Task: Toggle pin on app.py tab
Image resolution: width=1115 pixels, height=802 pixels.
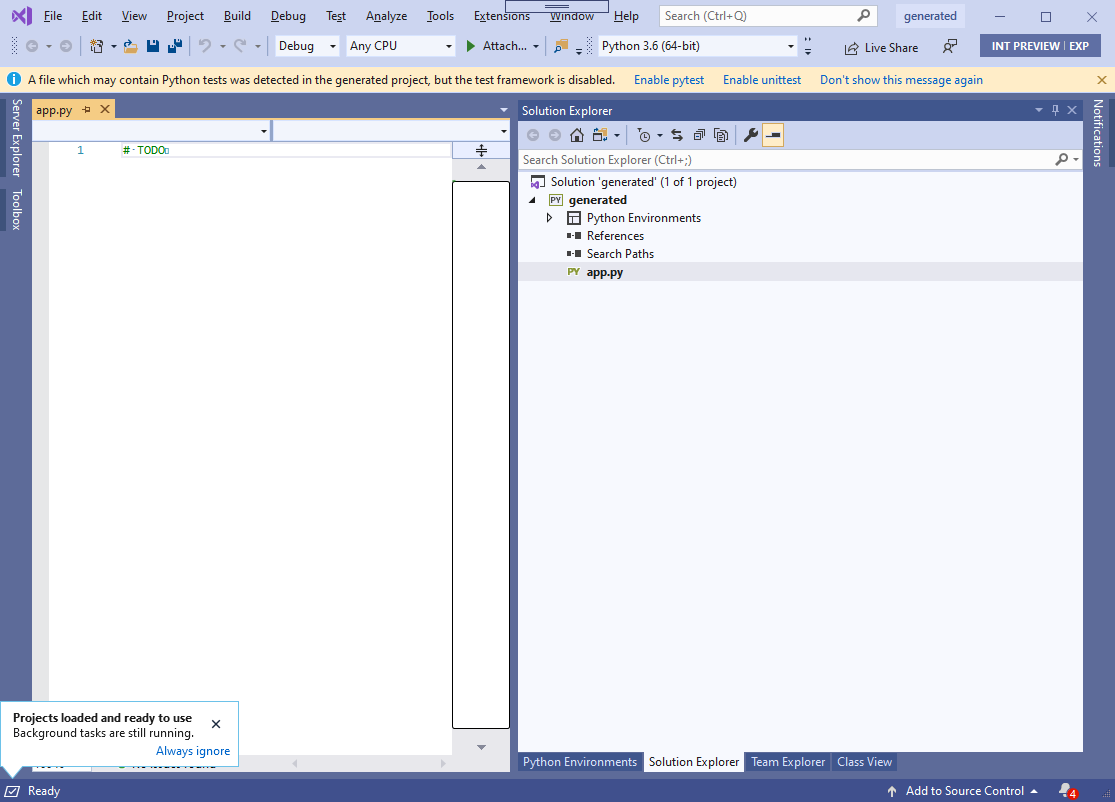Action: coord(87,109)
